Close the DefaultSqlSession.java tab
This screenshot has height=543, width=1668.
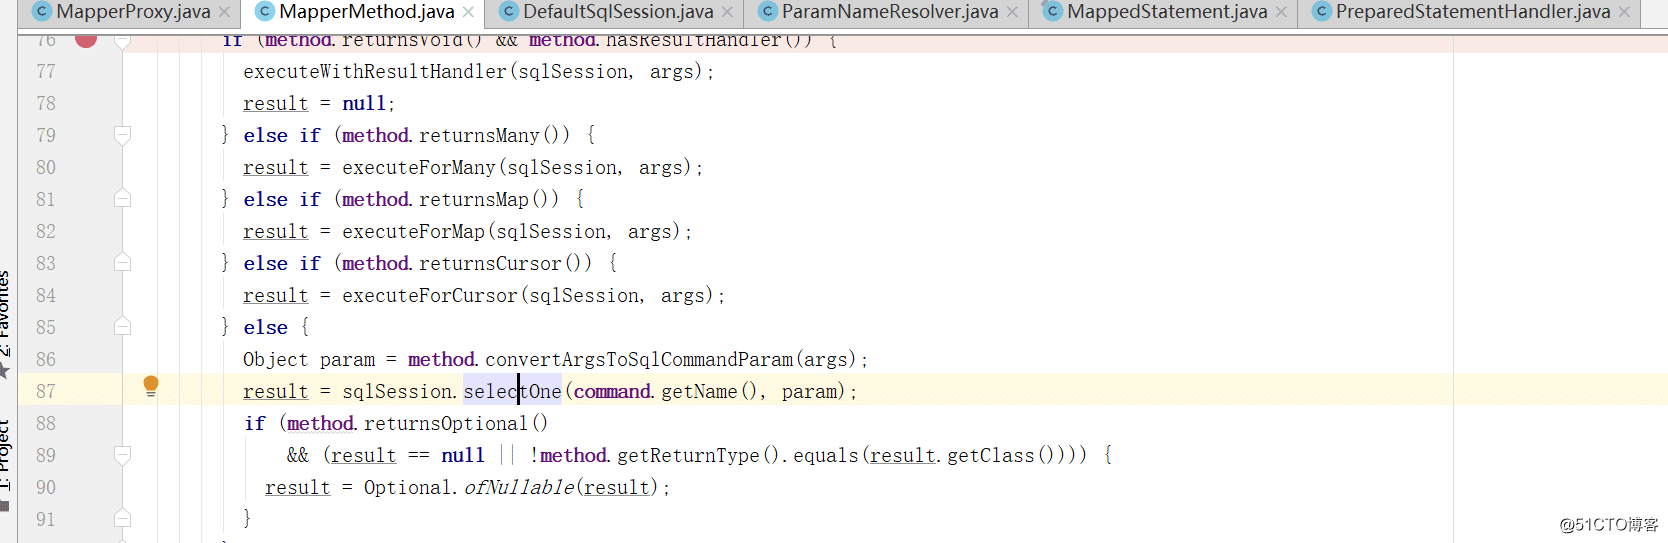(728, 12)
